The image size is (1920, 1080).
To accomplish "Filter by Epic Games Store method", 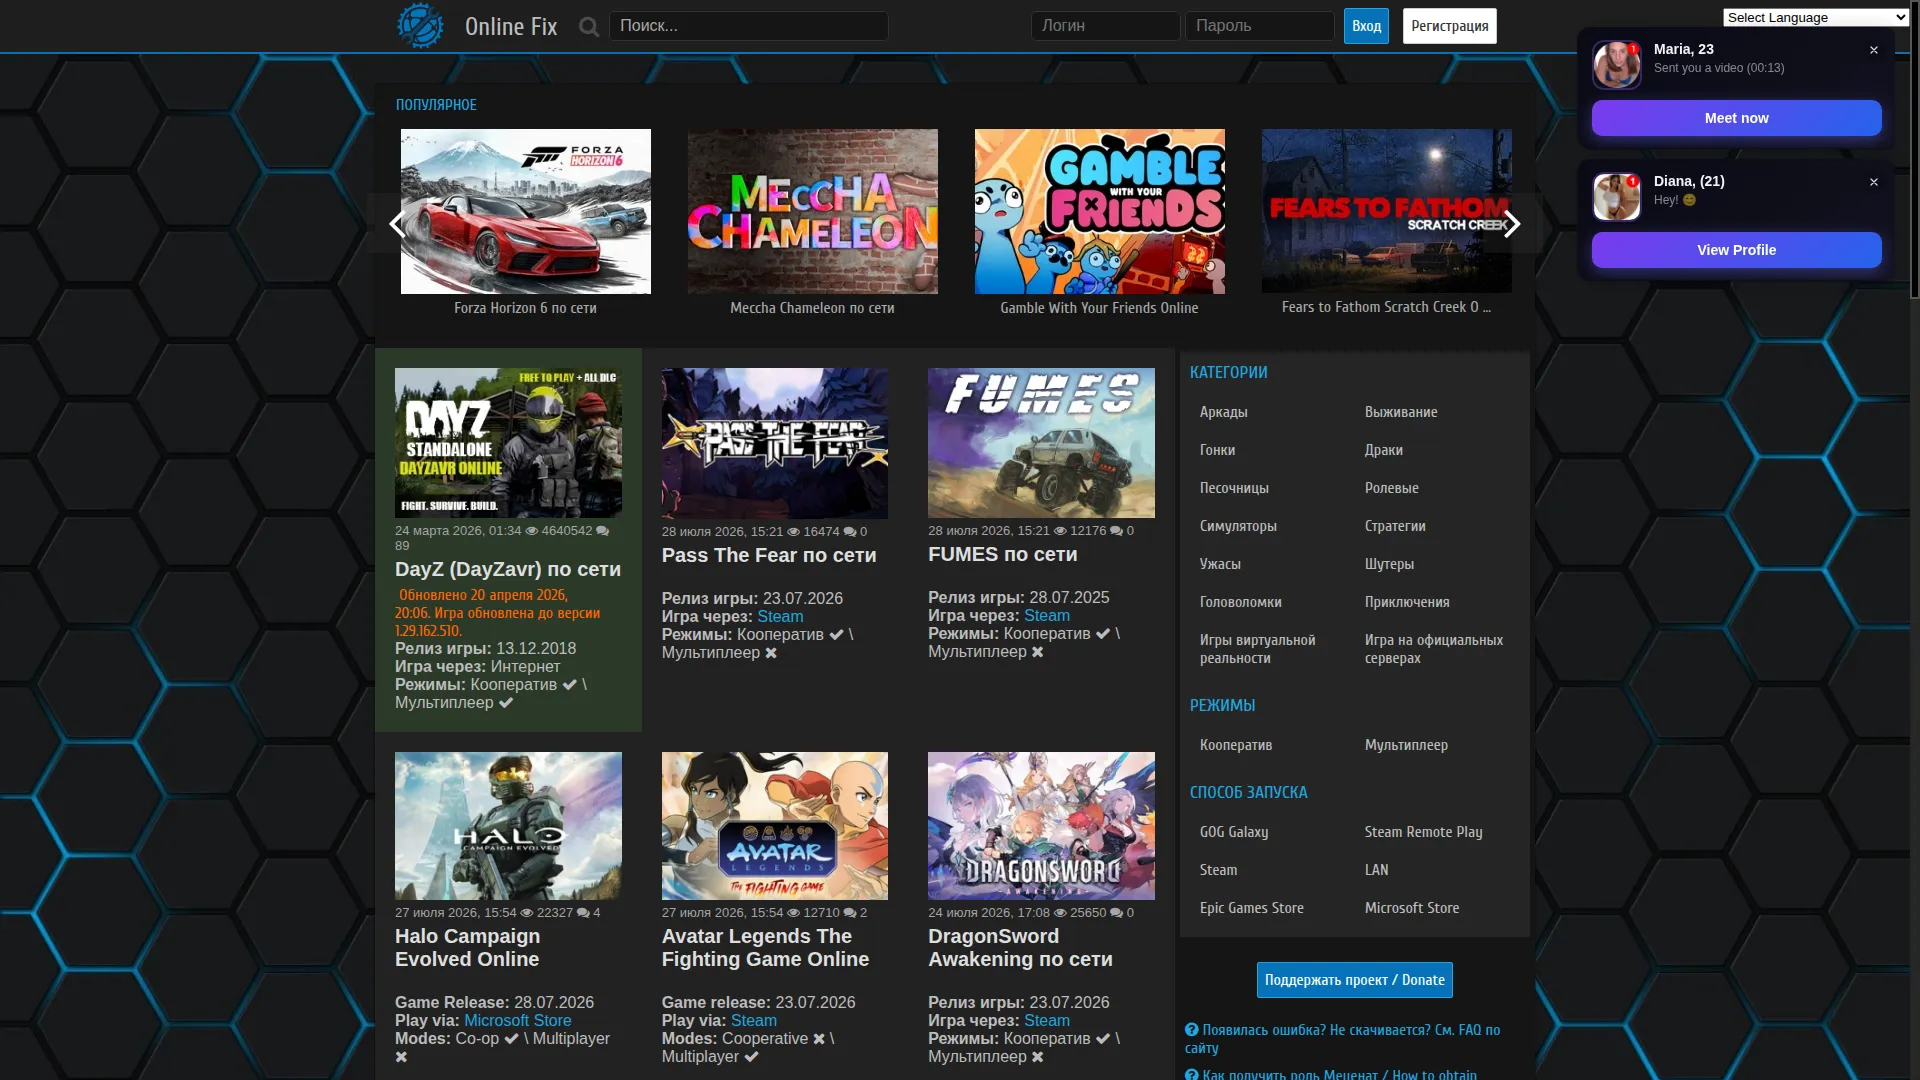I will point(1252,908).
